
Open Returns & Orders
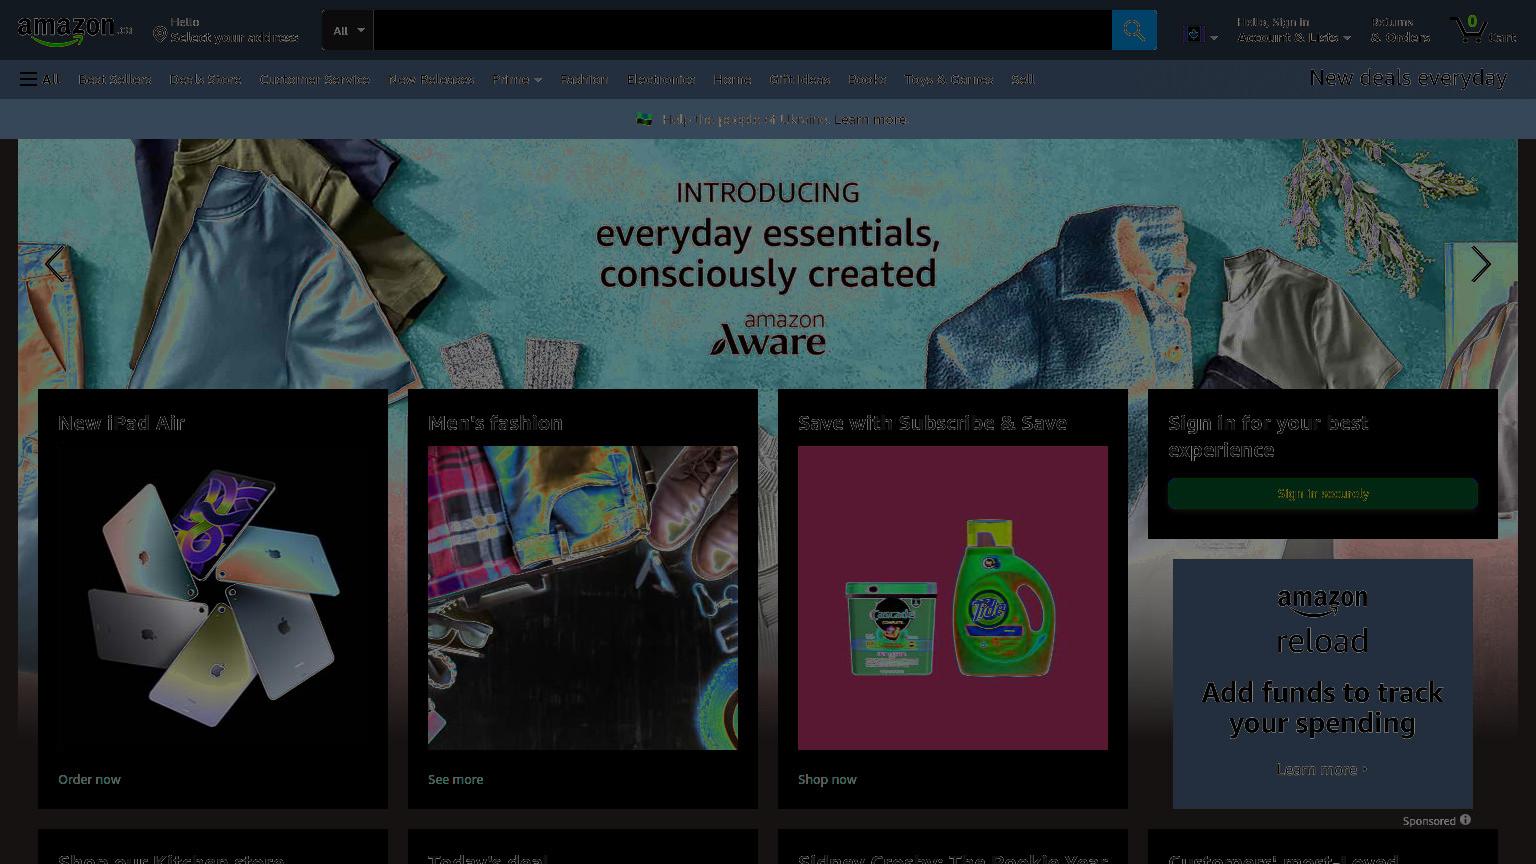[1400, 30]
